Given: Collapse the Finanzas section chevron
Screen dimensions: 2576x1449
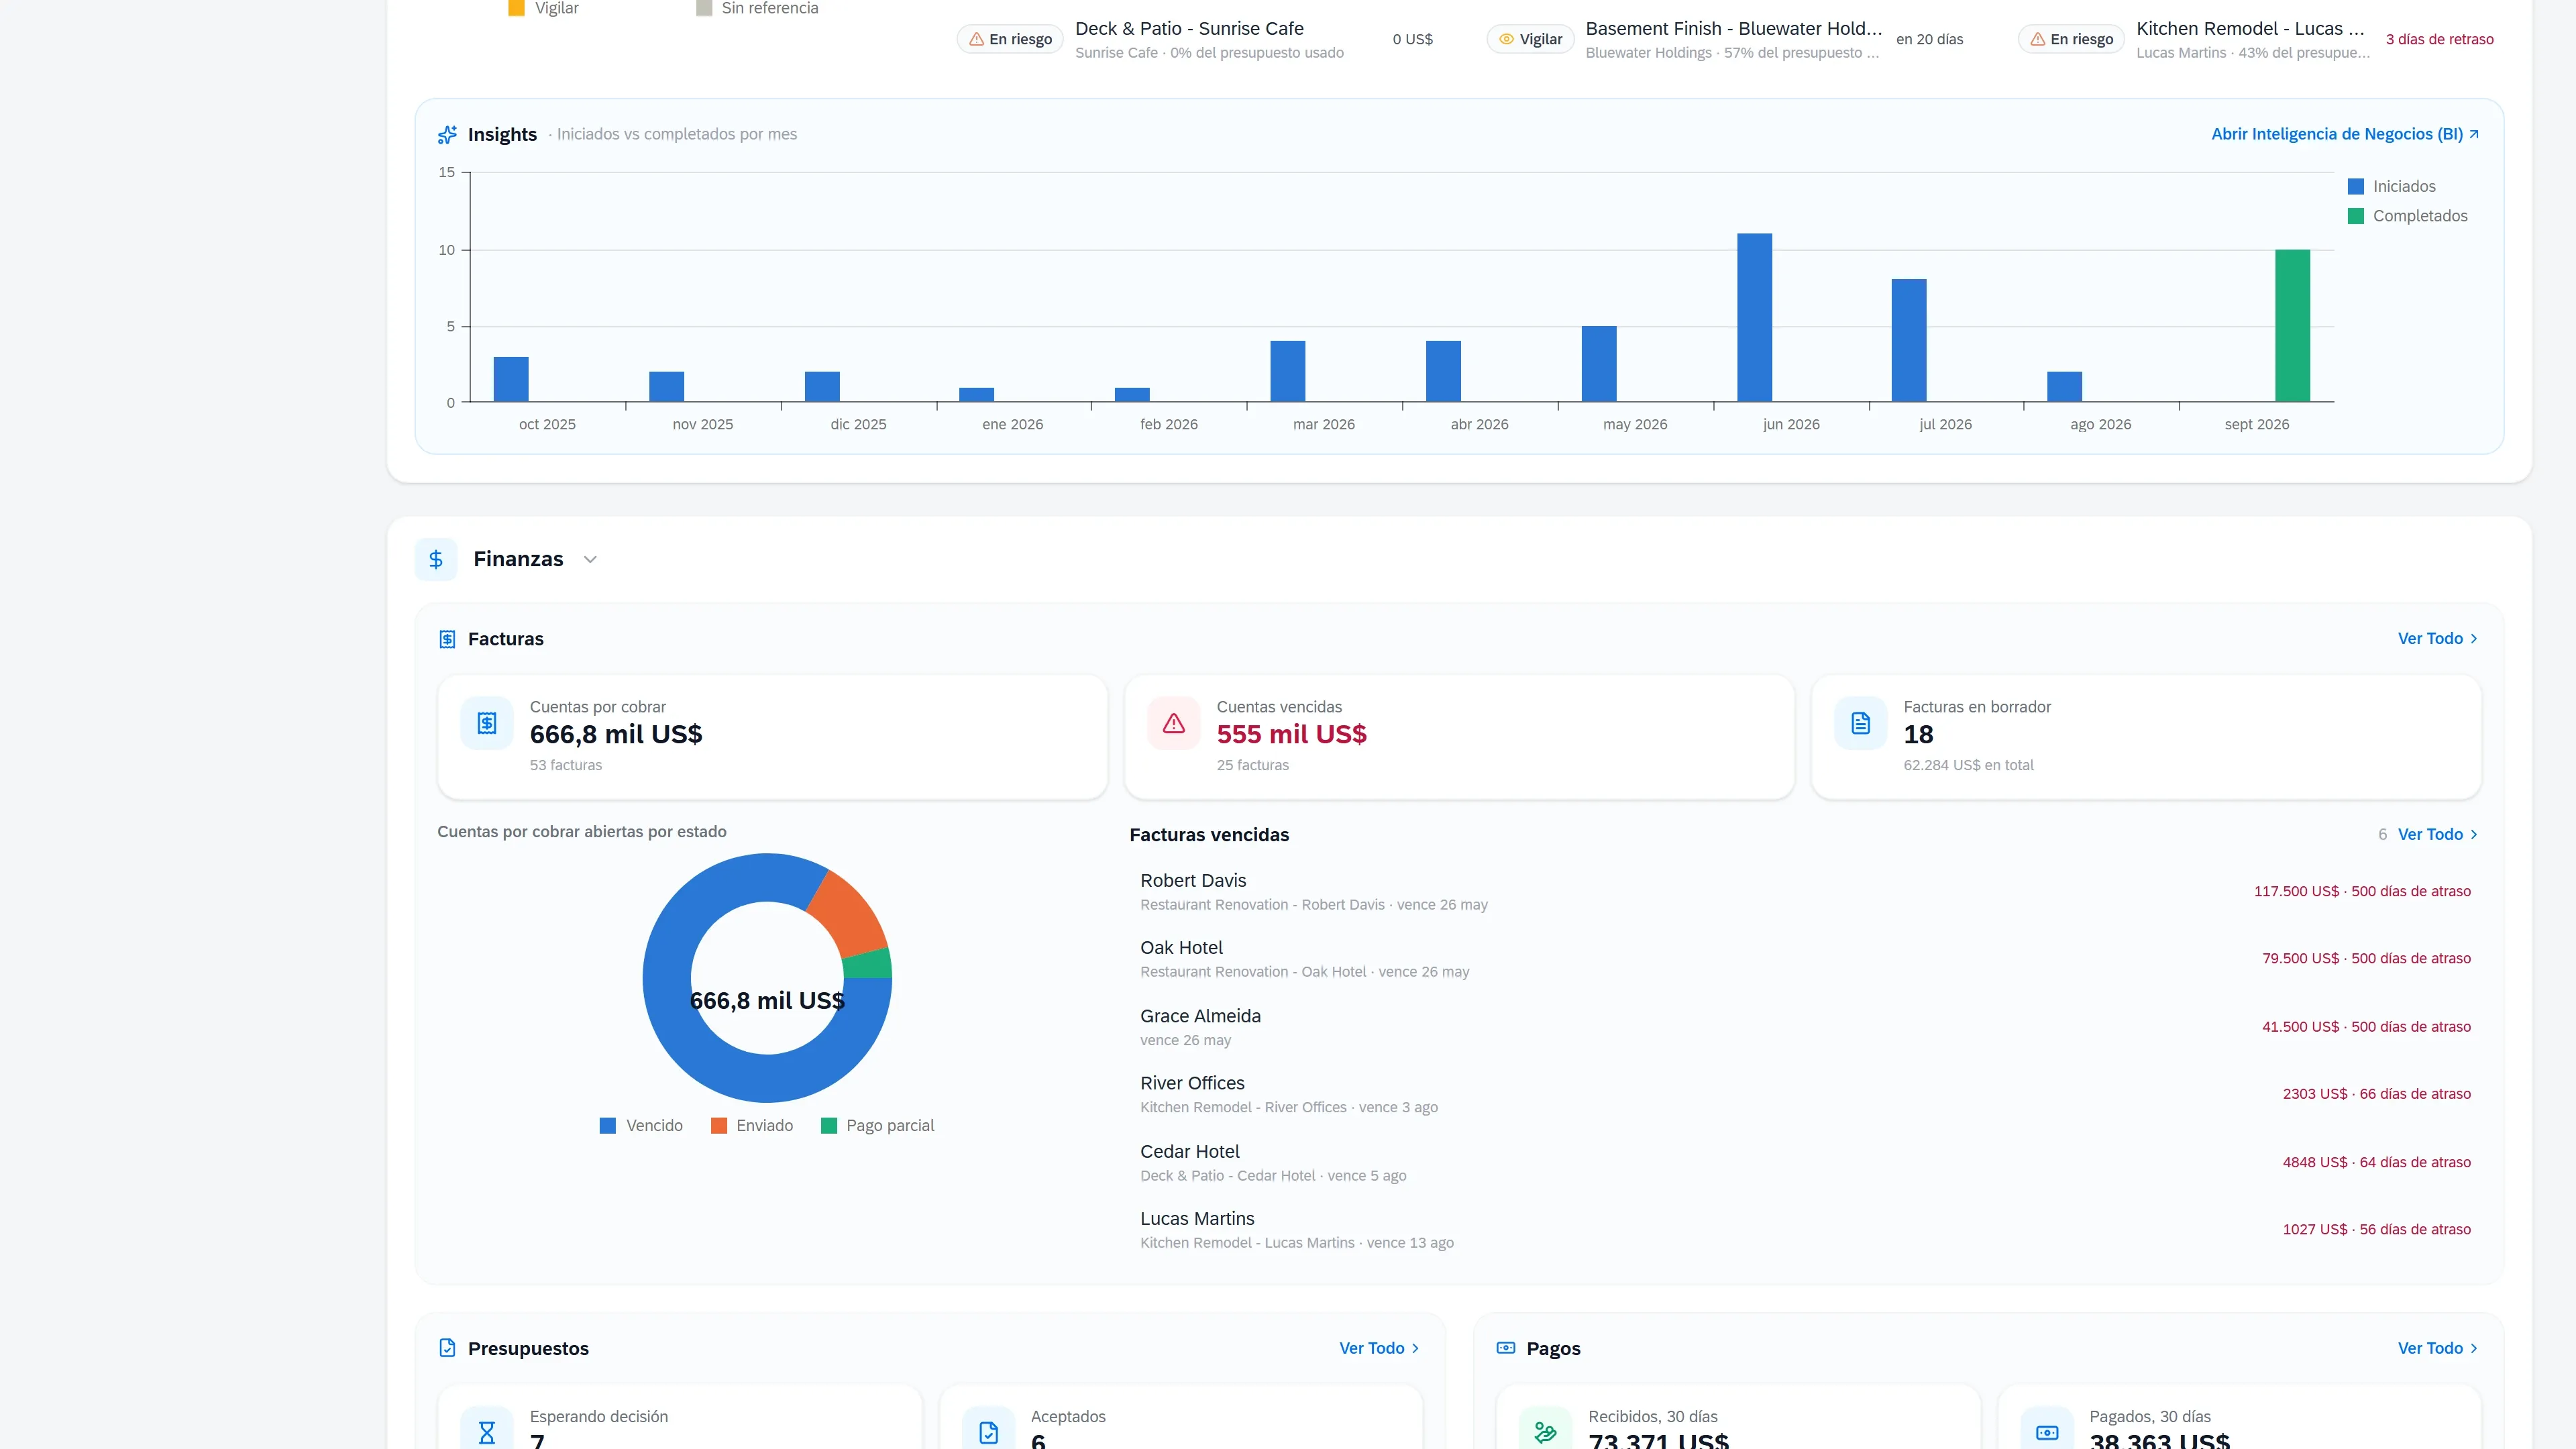Looking at the screenshot, I should click(590, 560).
